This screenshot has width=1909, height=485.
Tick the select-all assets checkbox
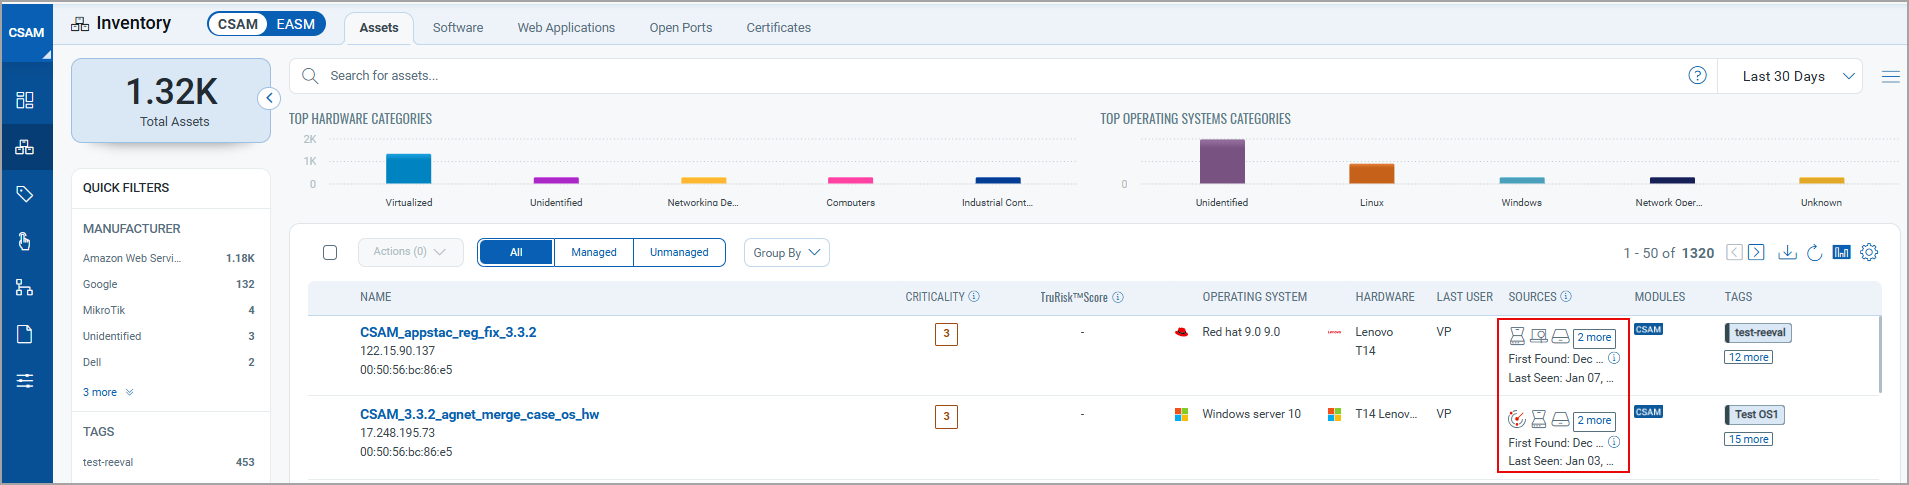click(330, 252)
